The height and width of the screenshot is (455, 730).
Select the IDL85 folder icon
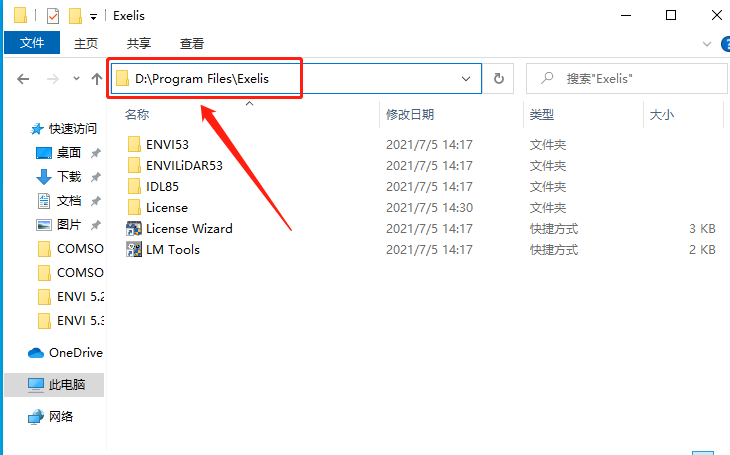(x=134, y=186)
